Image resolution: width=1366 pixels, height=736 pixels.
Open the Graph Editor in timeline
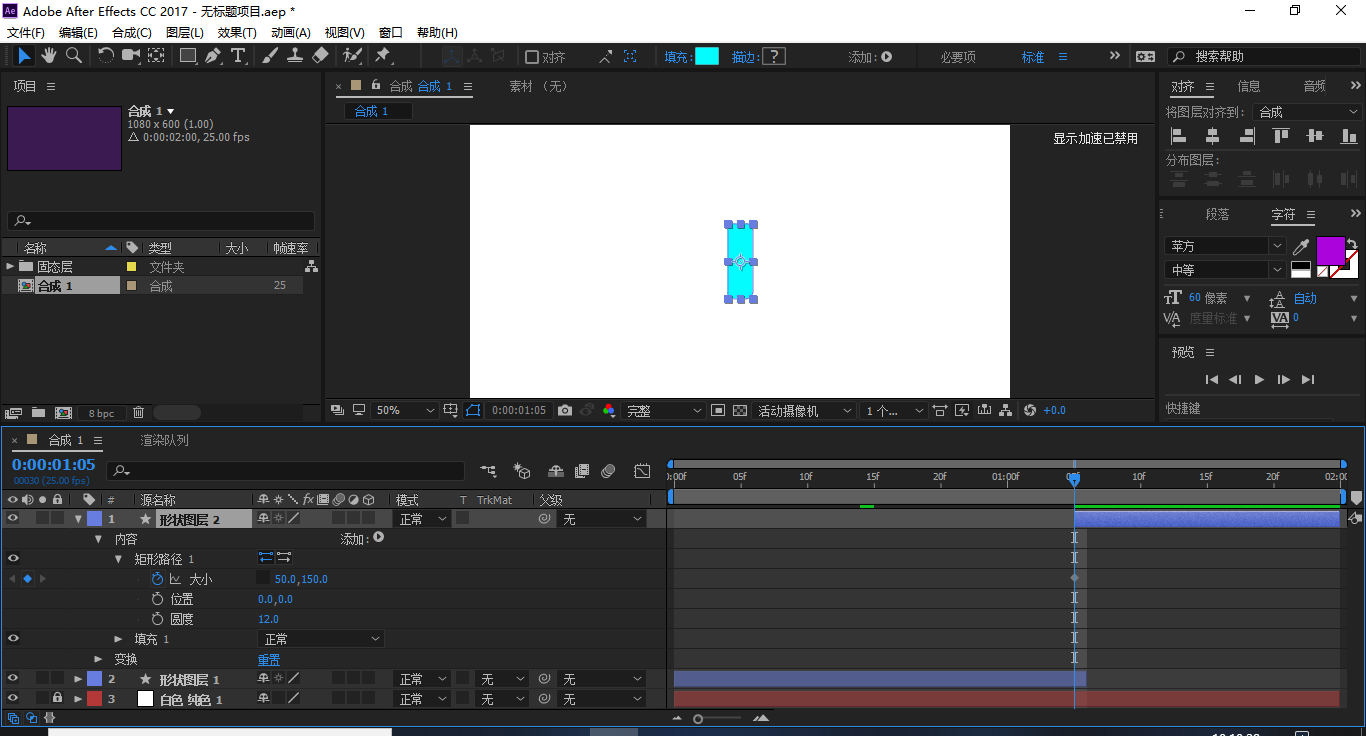[x=642, y=470]
